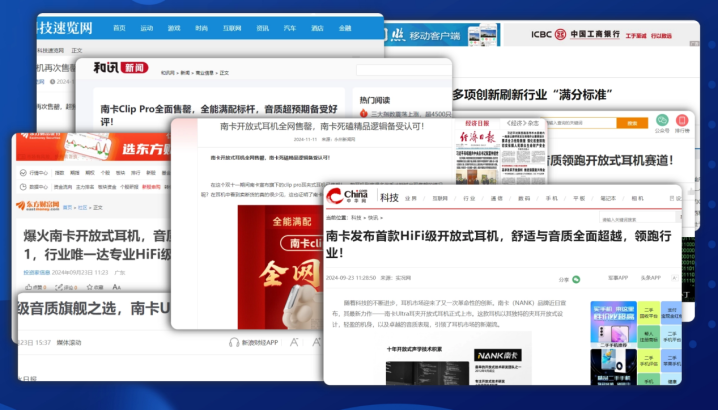Image resolution: width=718 pixels, height=410 pixels.
Task: Open 互联网 in 科技速览网 navigation
Action: pyautogui.click(x=232, y=28)
